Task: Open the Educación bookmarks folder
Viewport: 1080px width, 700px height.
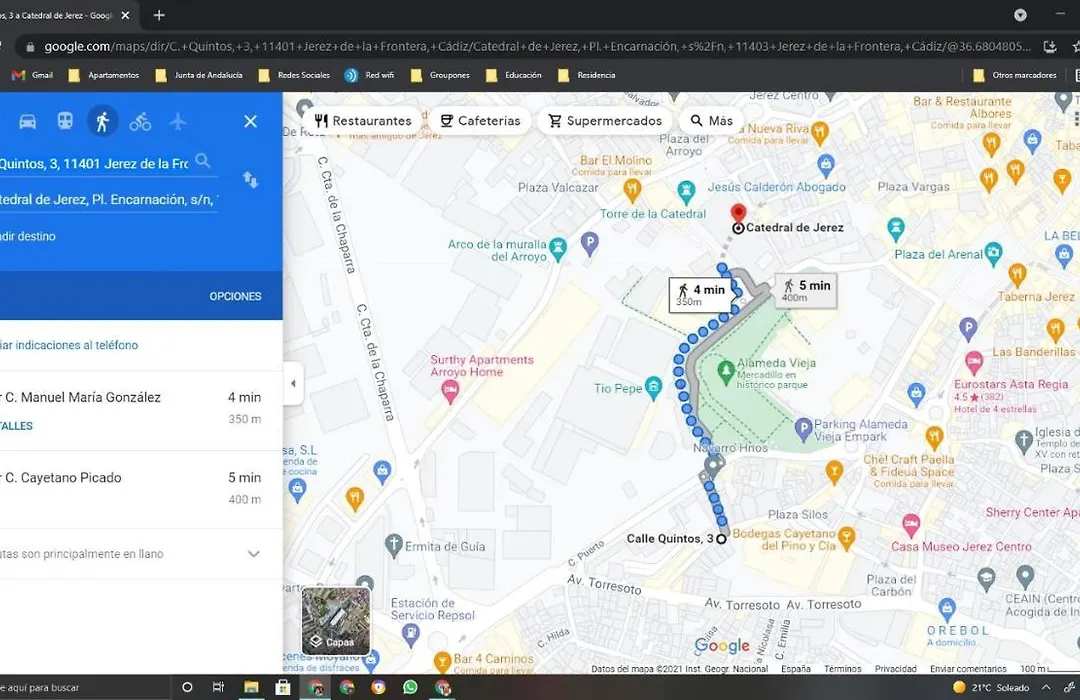Action: 514,75
